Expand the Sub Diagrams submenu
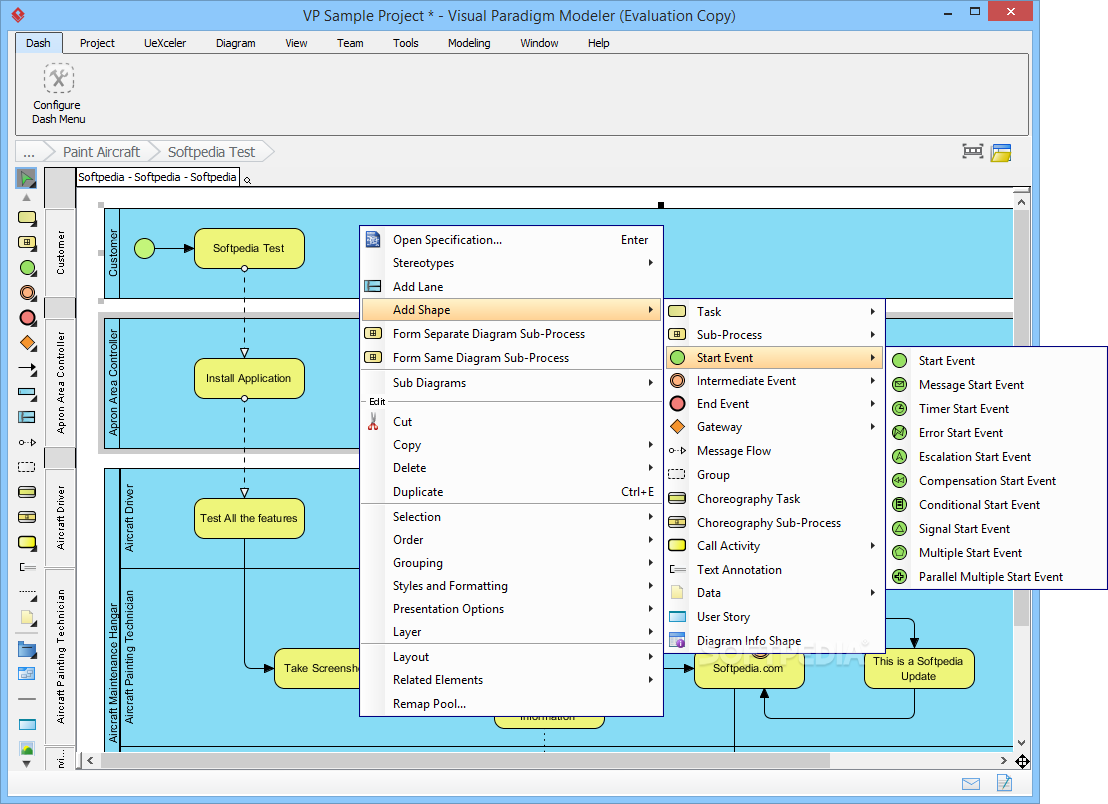Viewport: 1108px width, 804px height. [x=512, y=383]
